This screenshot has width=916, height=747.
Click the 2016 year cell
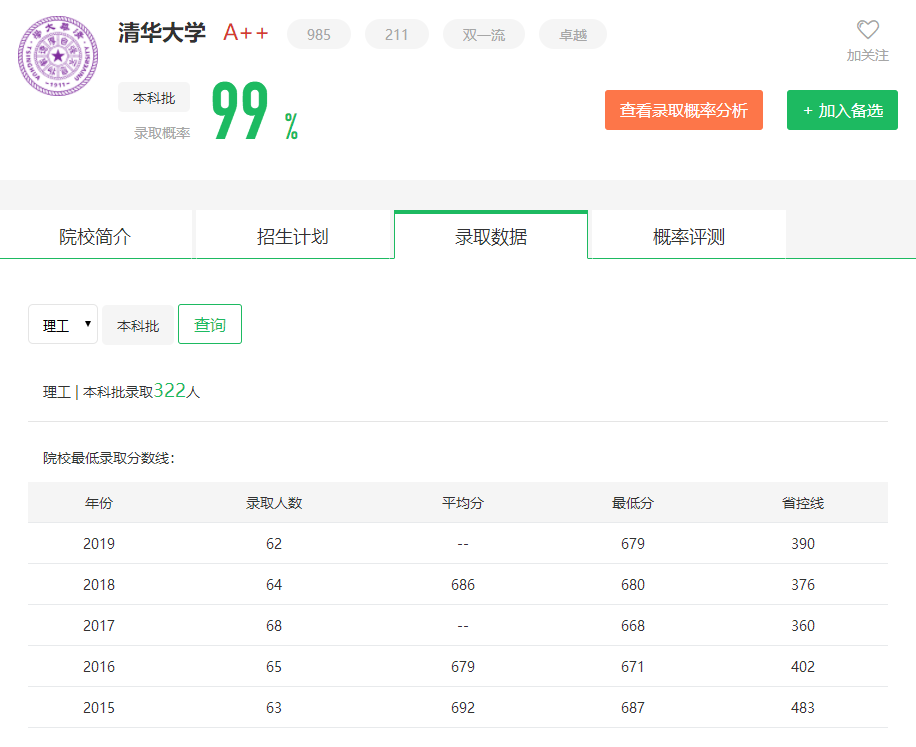(99, 666)
